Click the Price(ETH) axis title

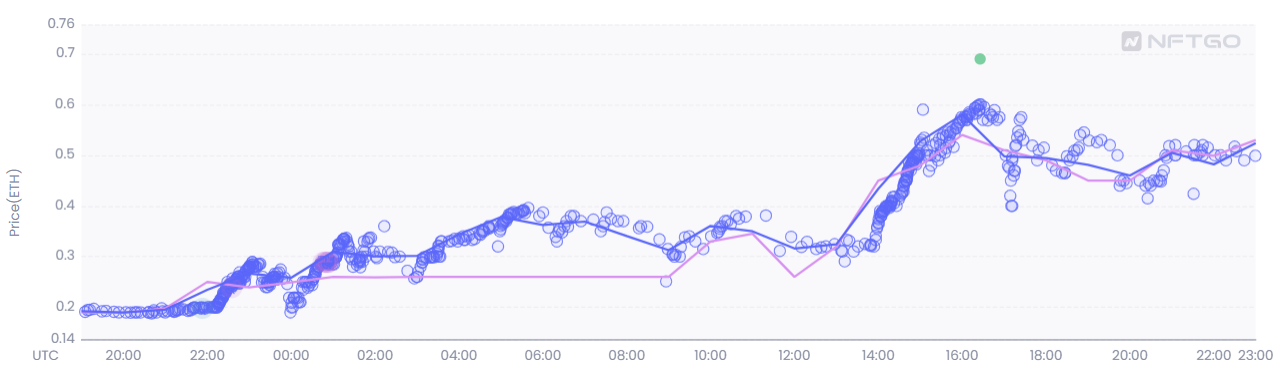(15, 203)
